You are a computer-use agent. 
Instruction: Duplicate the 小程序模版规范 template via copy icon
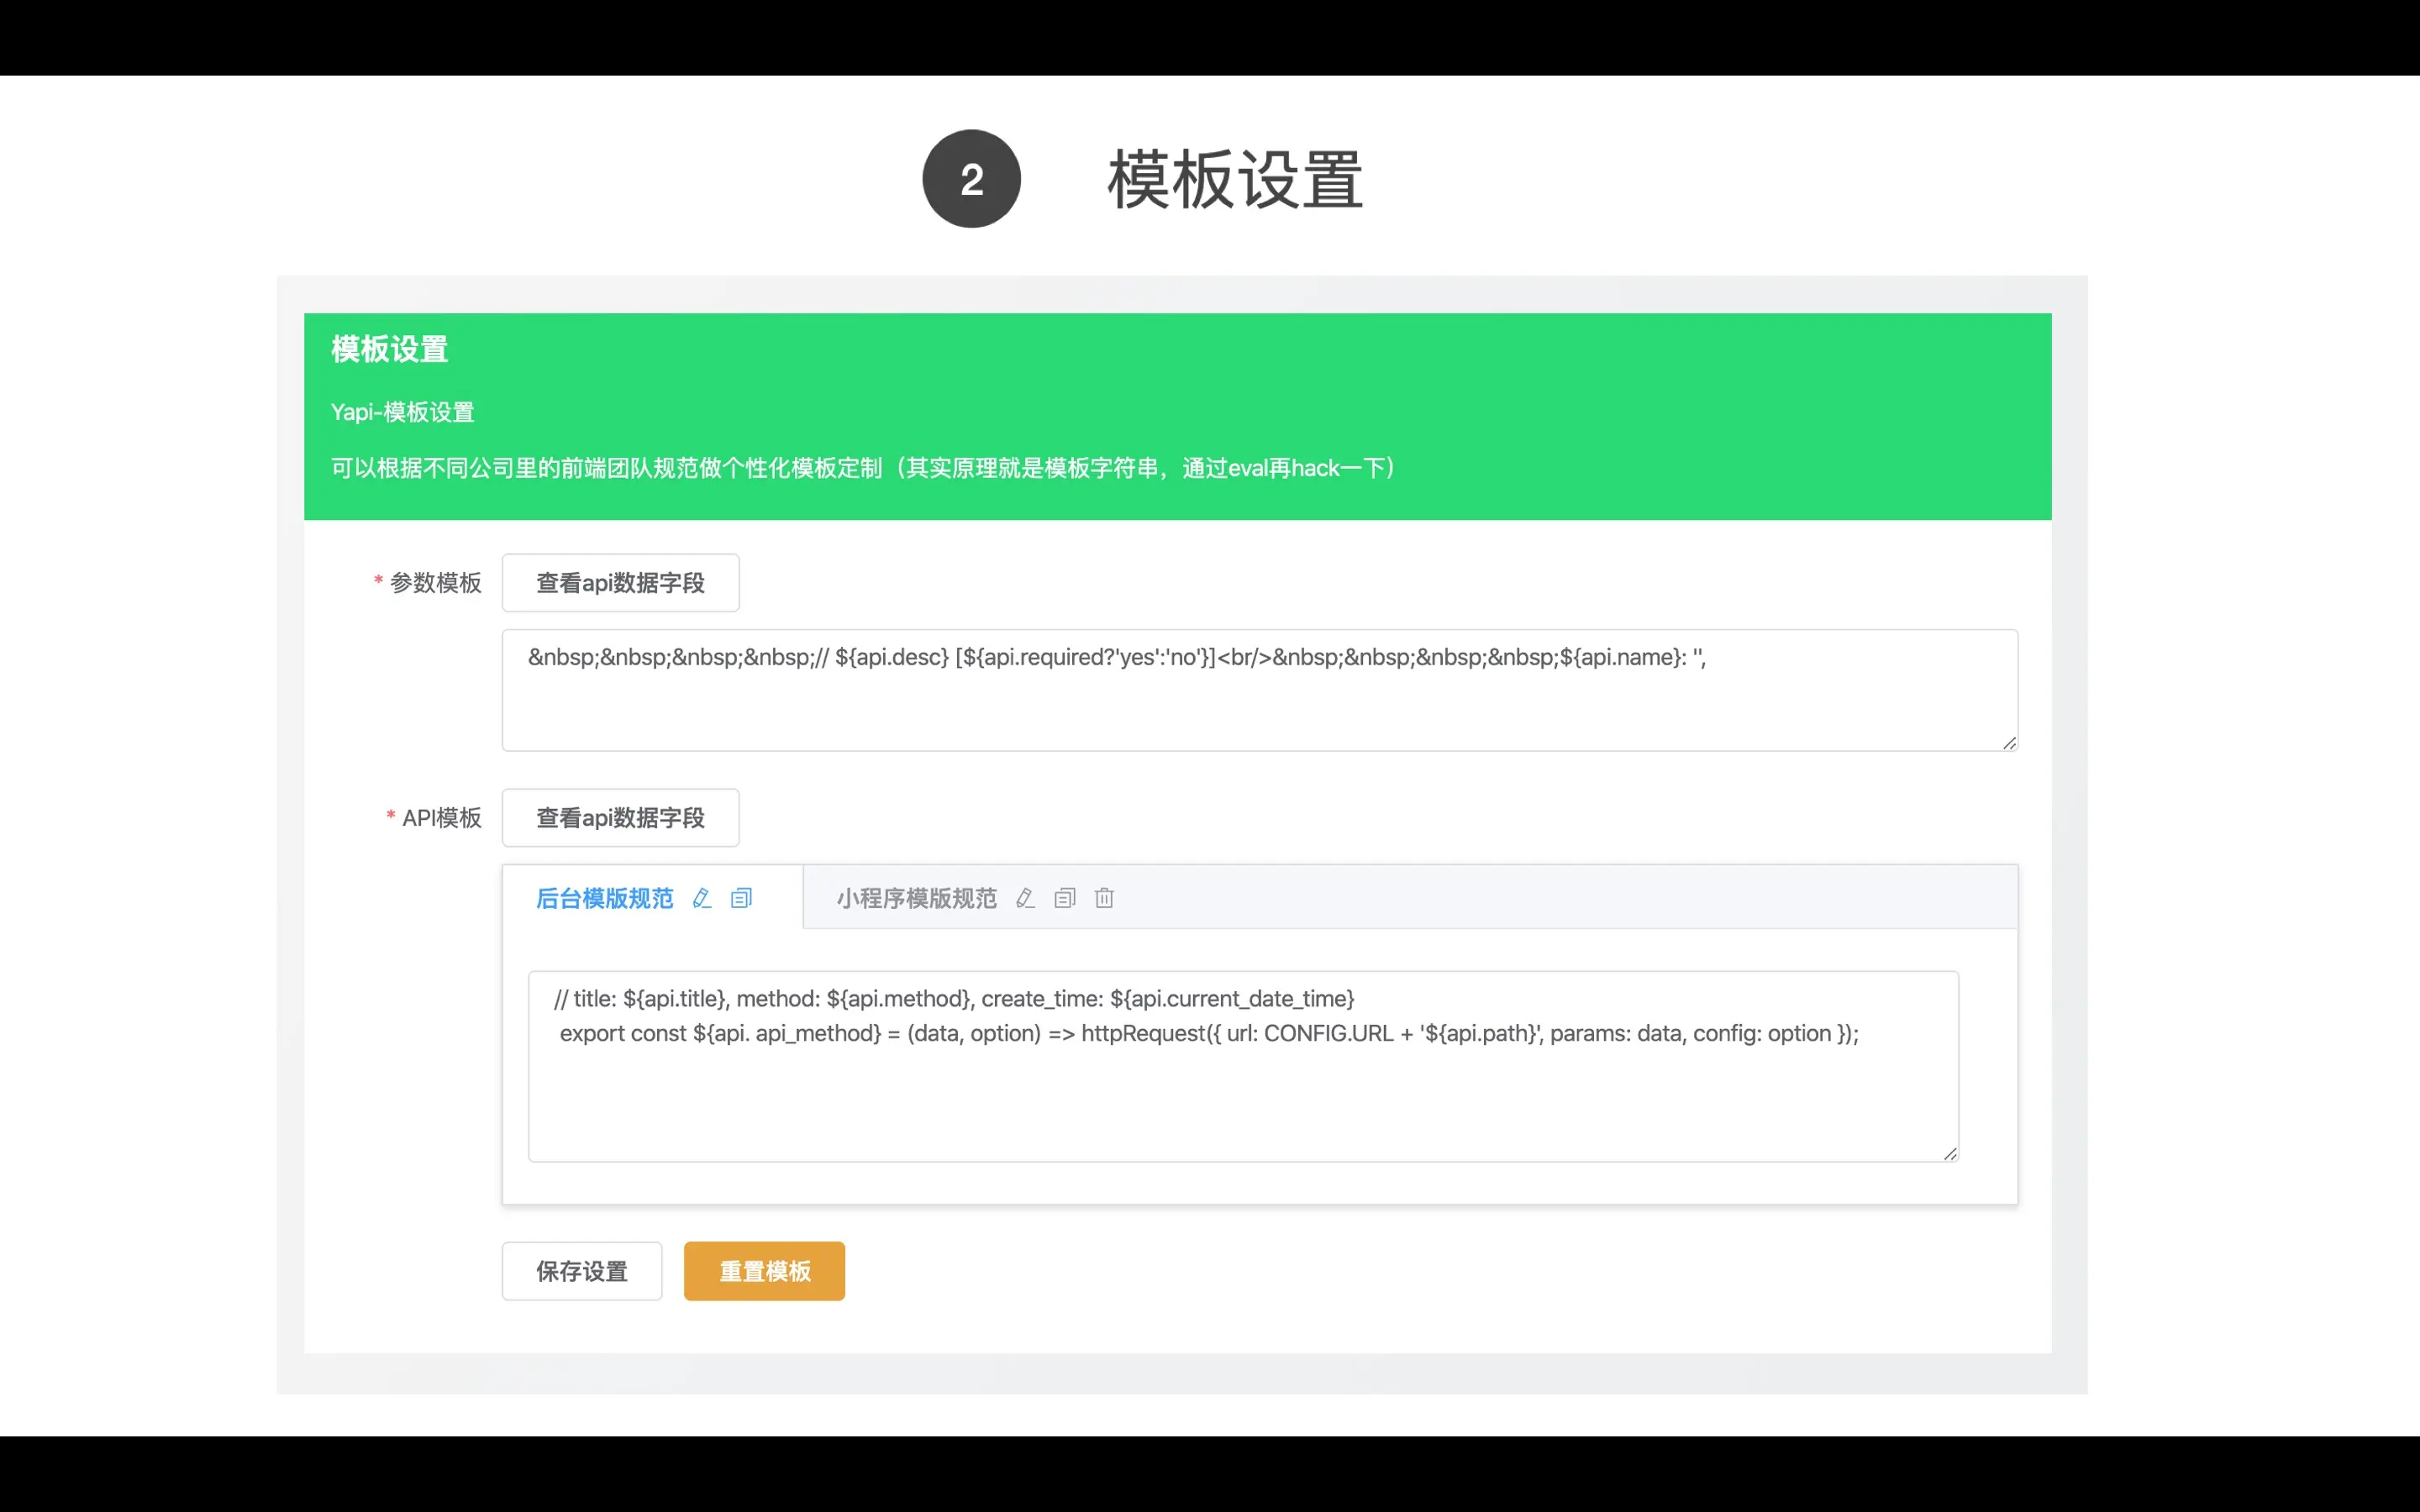[1065, 898]
